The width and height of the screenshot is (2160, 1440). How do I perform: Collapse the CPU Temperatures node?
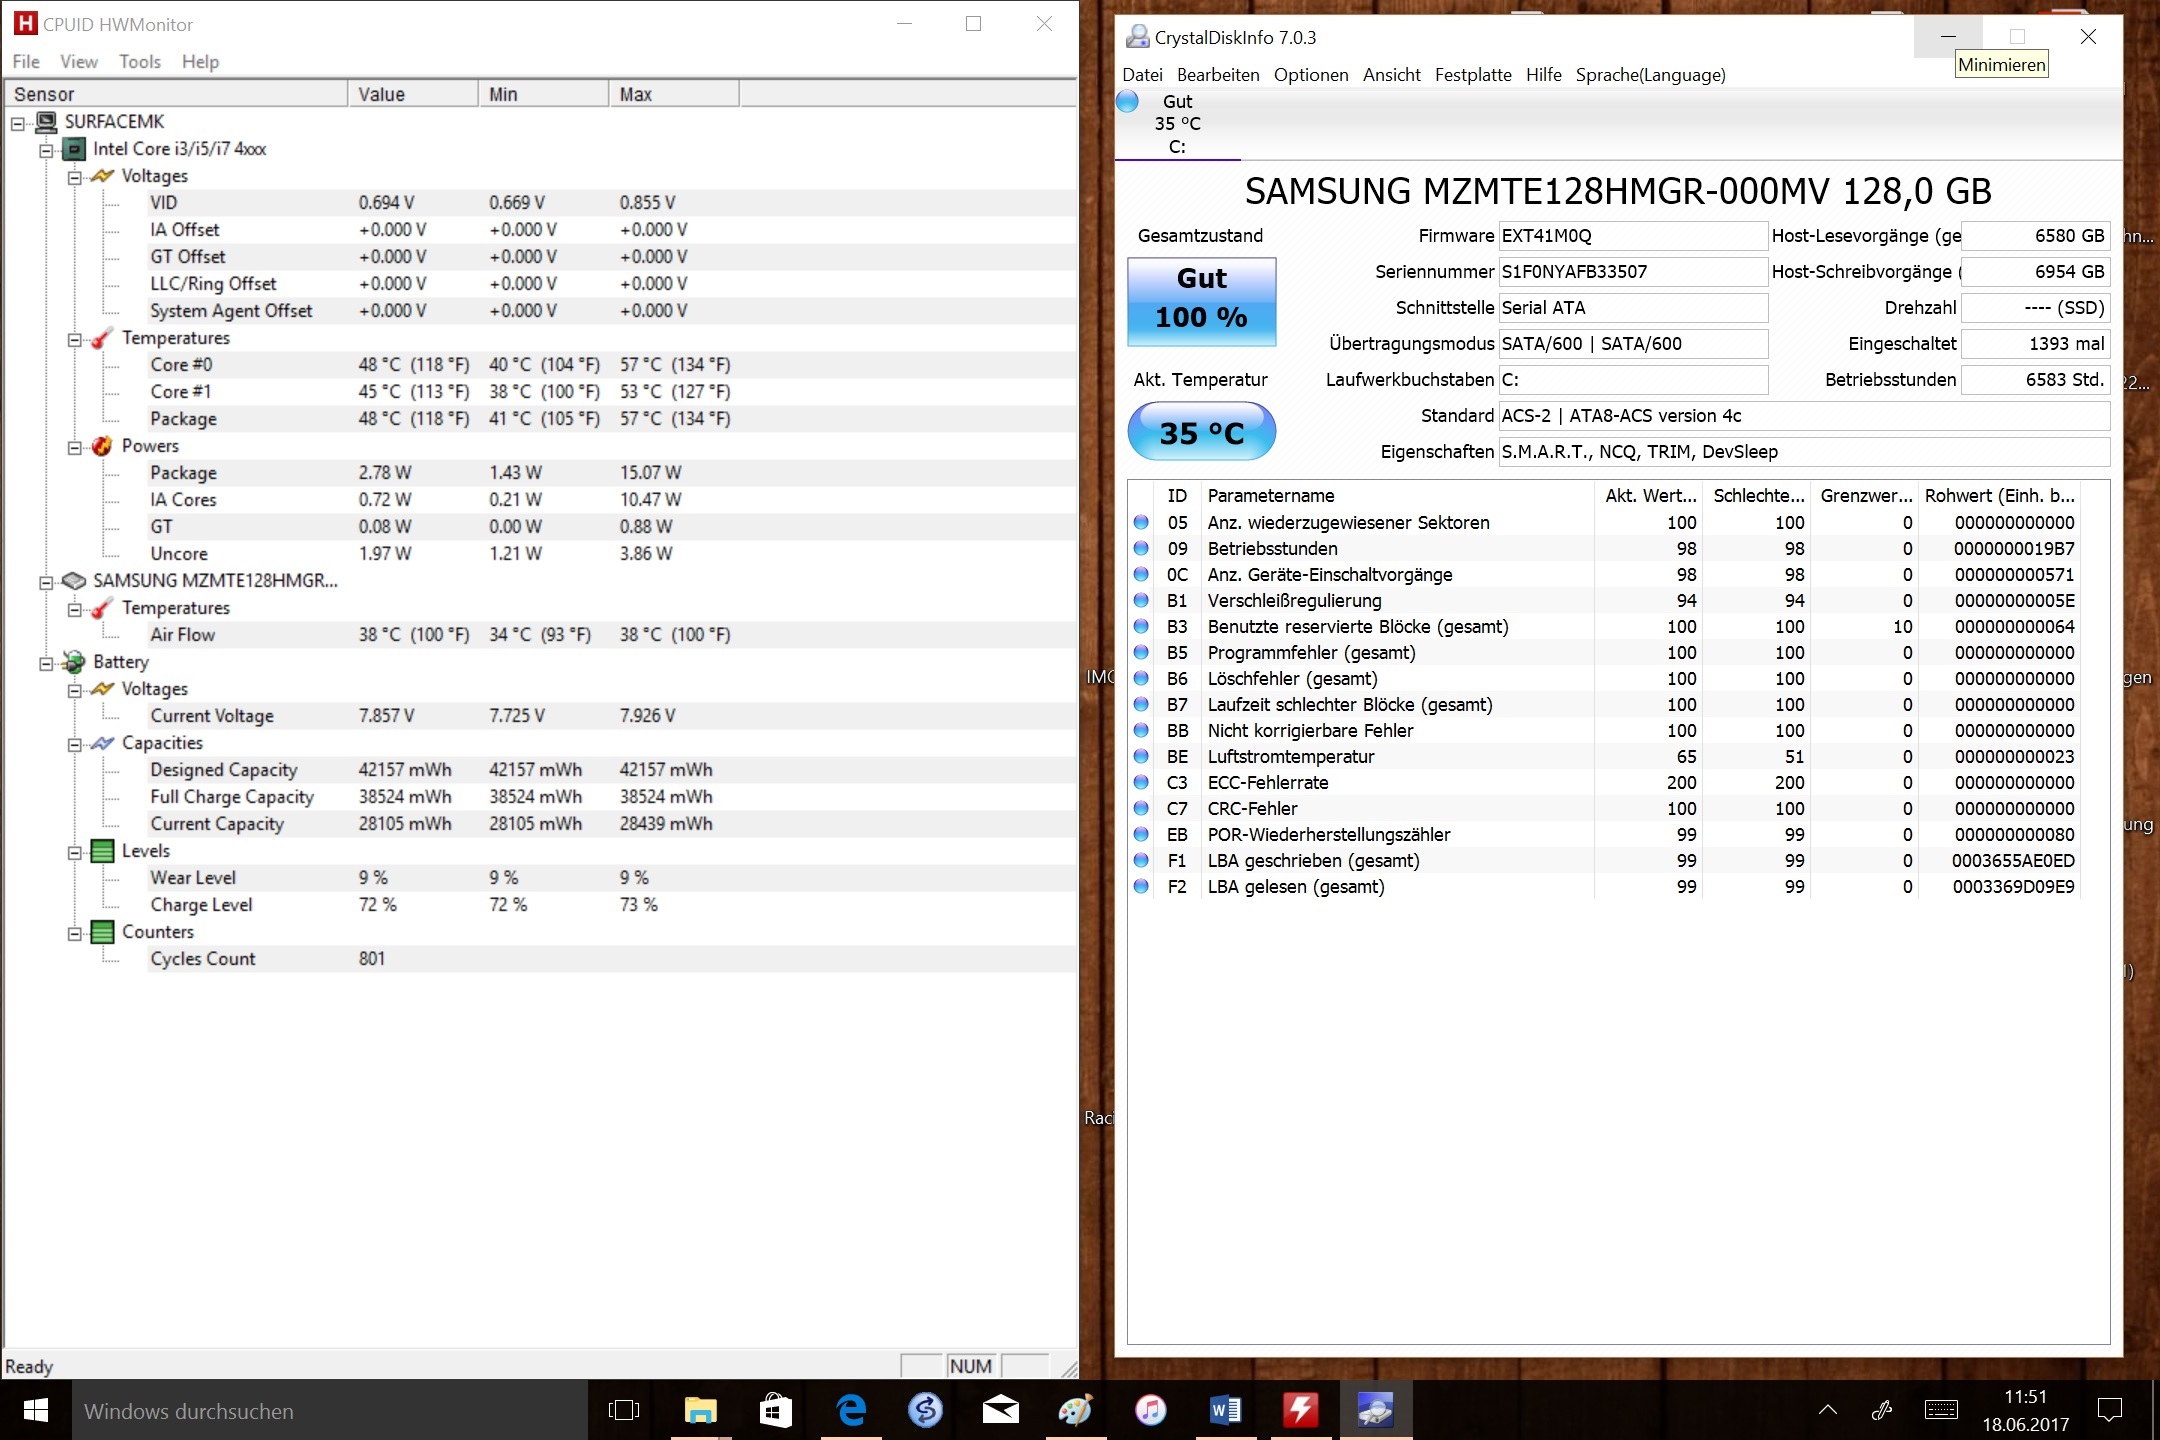coord(74,339)
